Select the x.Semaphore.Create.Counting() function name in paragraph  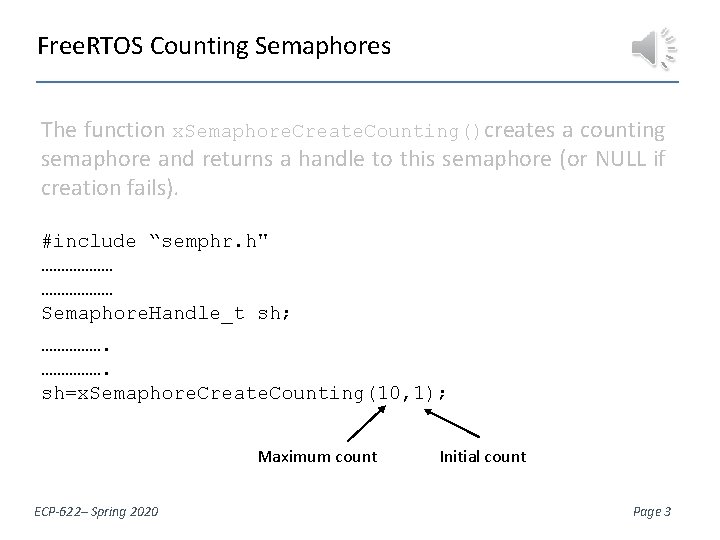328,132
